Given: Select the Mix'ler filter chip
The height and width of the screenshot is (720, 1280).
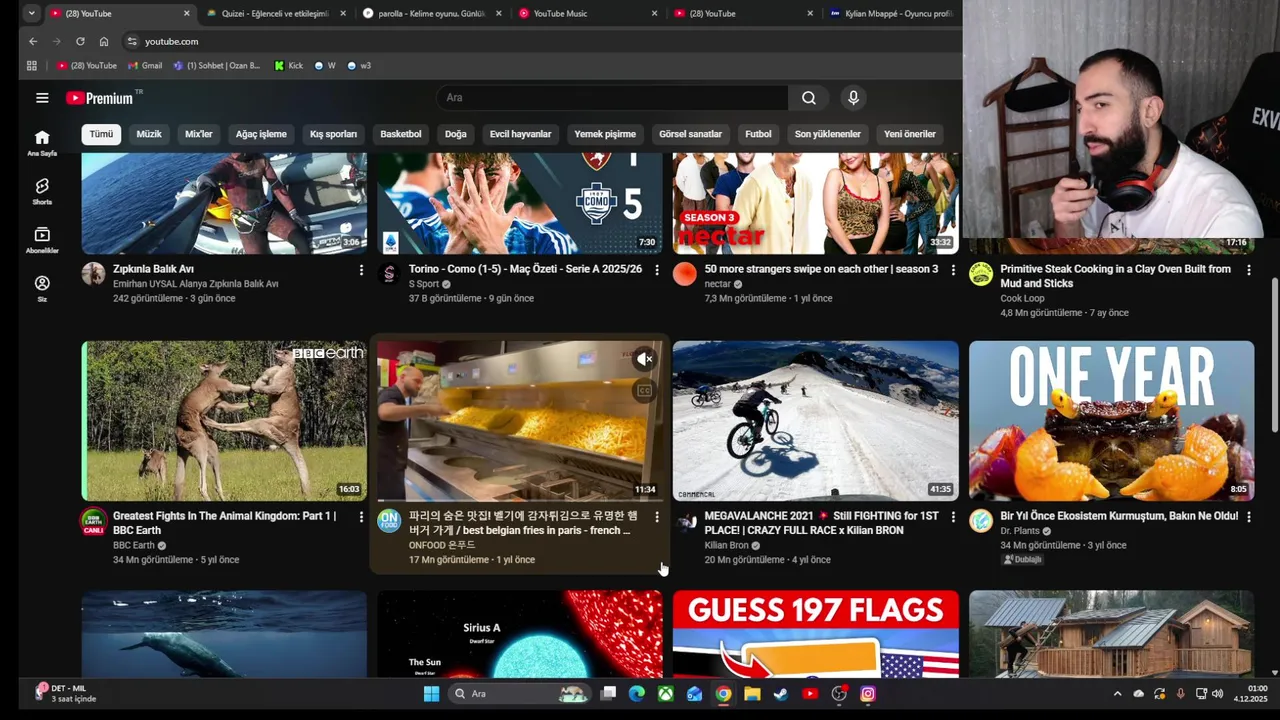Looking at the screenshot, I should [199, 134].
